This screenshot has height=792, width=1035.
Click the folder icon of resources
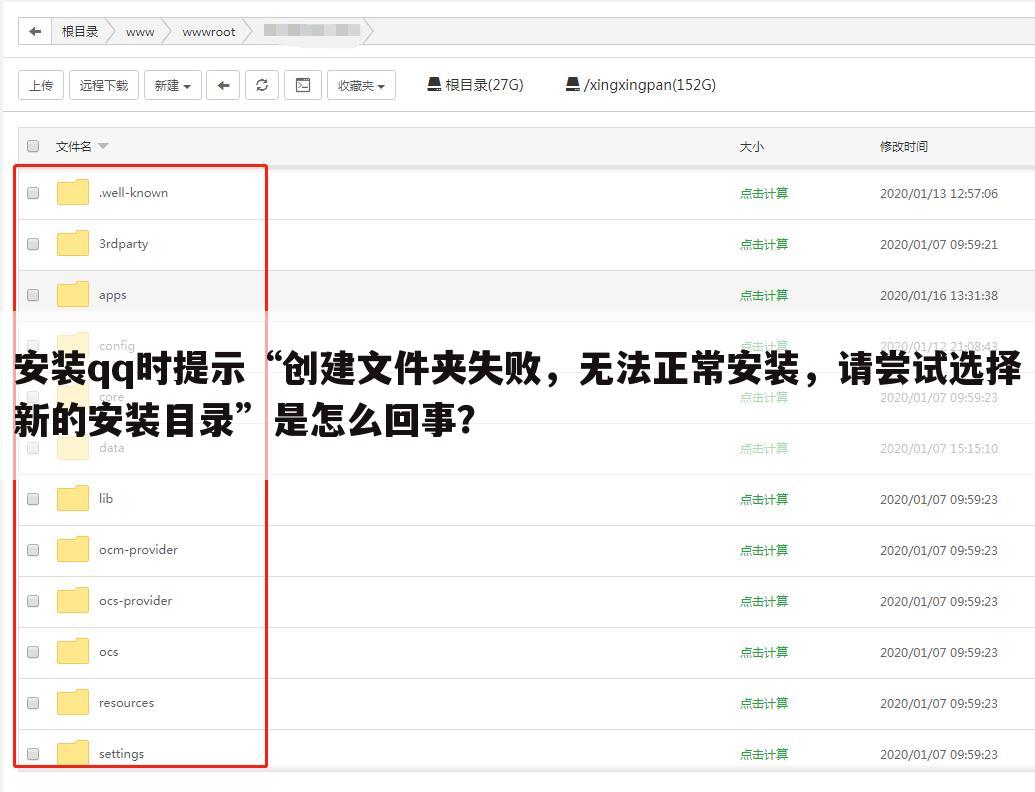tap(73, 702)
